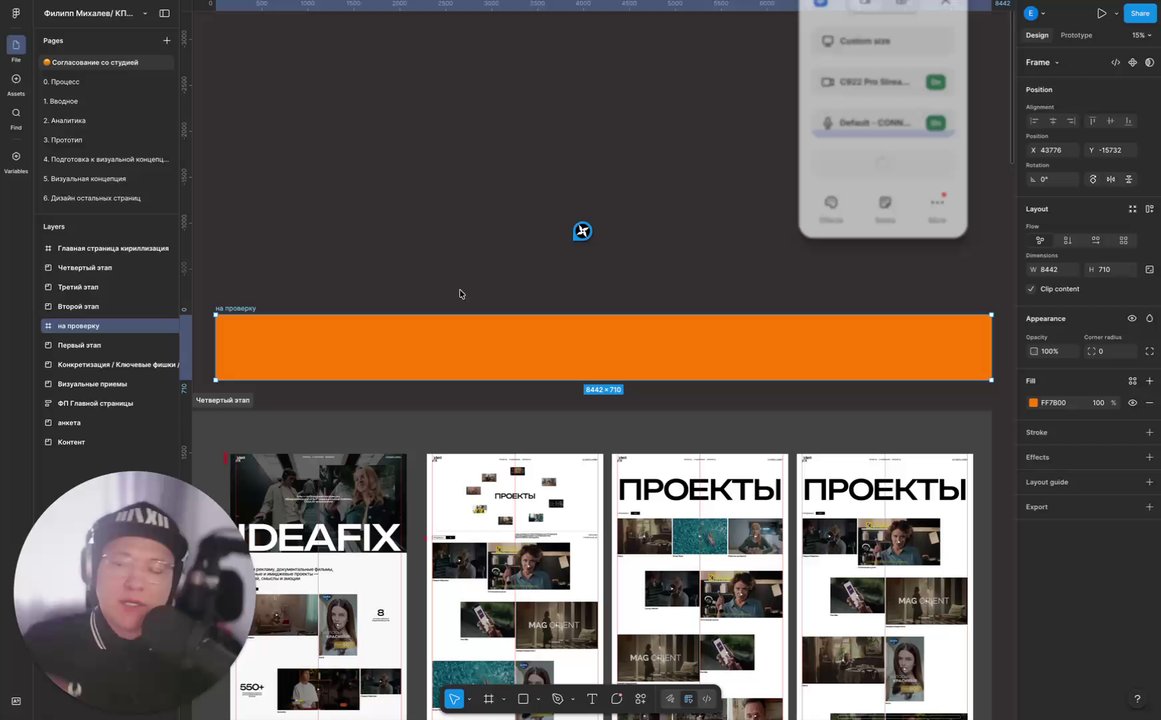Open Move tool options chevron

[x=469, y=699]
